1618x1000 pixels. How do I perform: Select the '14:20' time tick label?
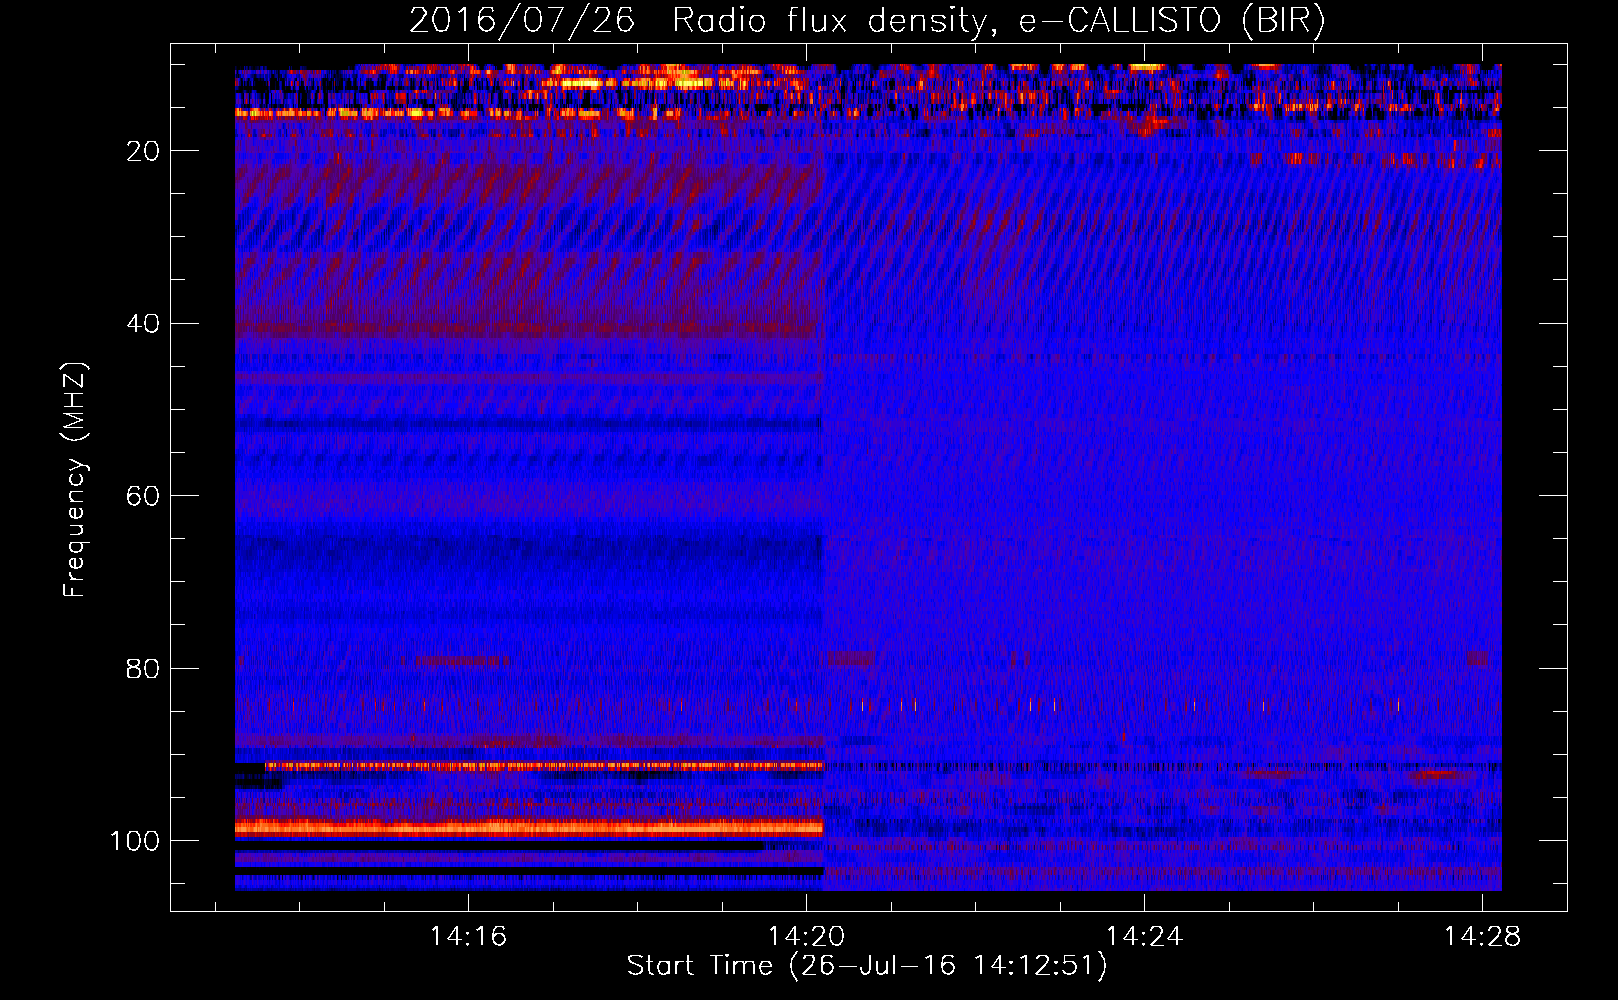click(806, 936)
